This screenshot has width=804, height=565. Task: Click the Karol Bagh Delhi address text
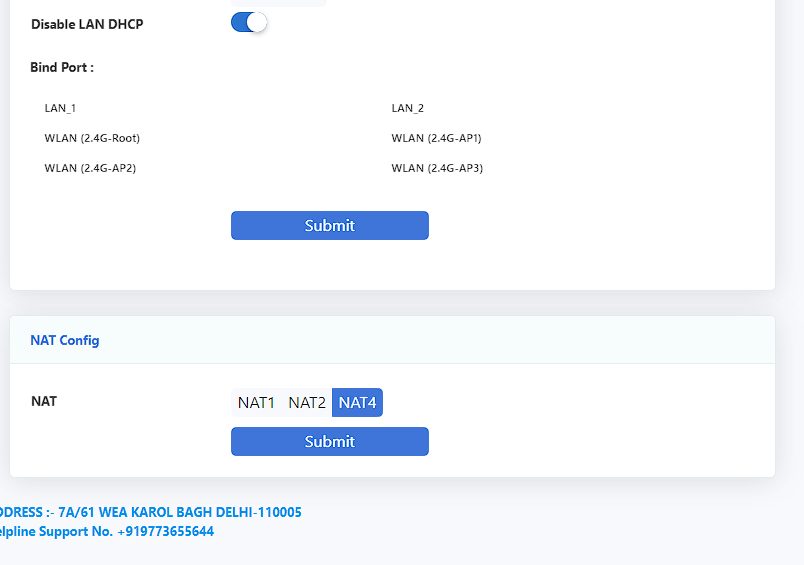[x=180, y=512]
